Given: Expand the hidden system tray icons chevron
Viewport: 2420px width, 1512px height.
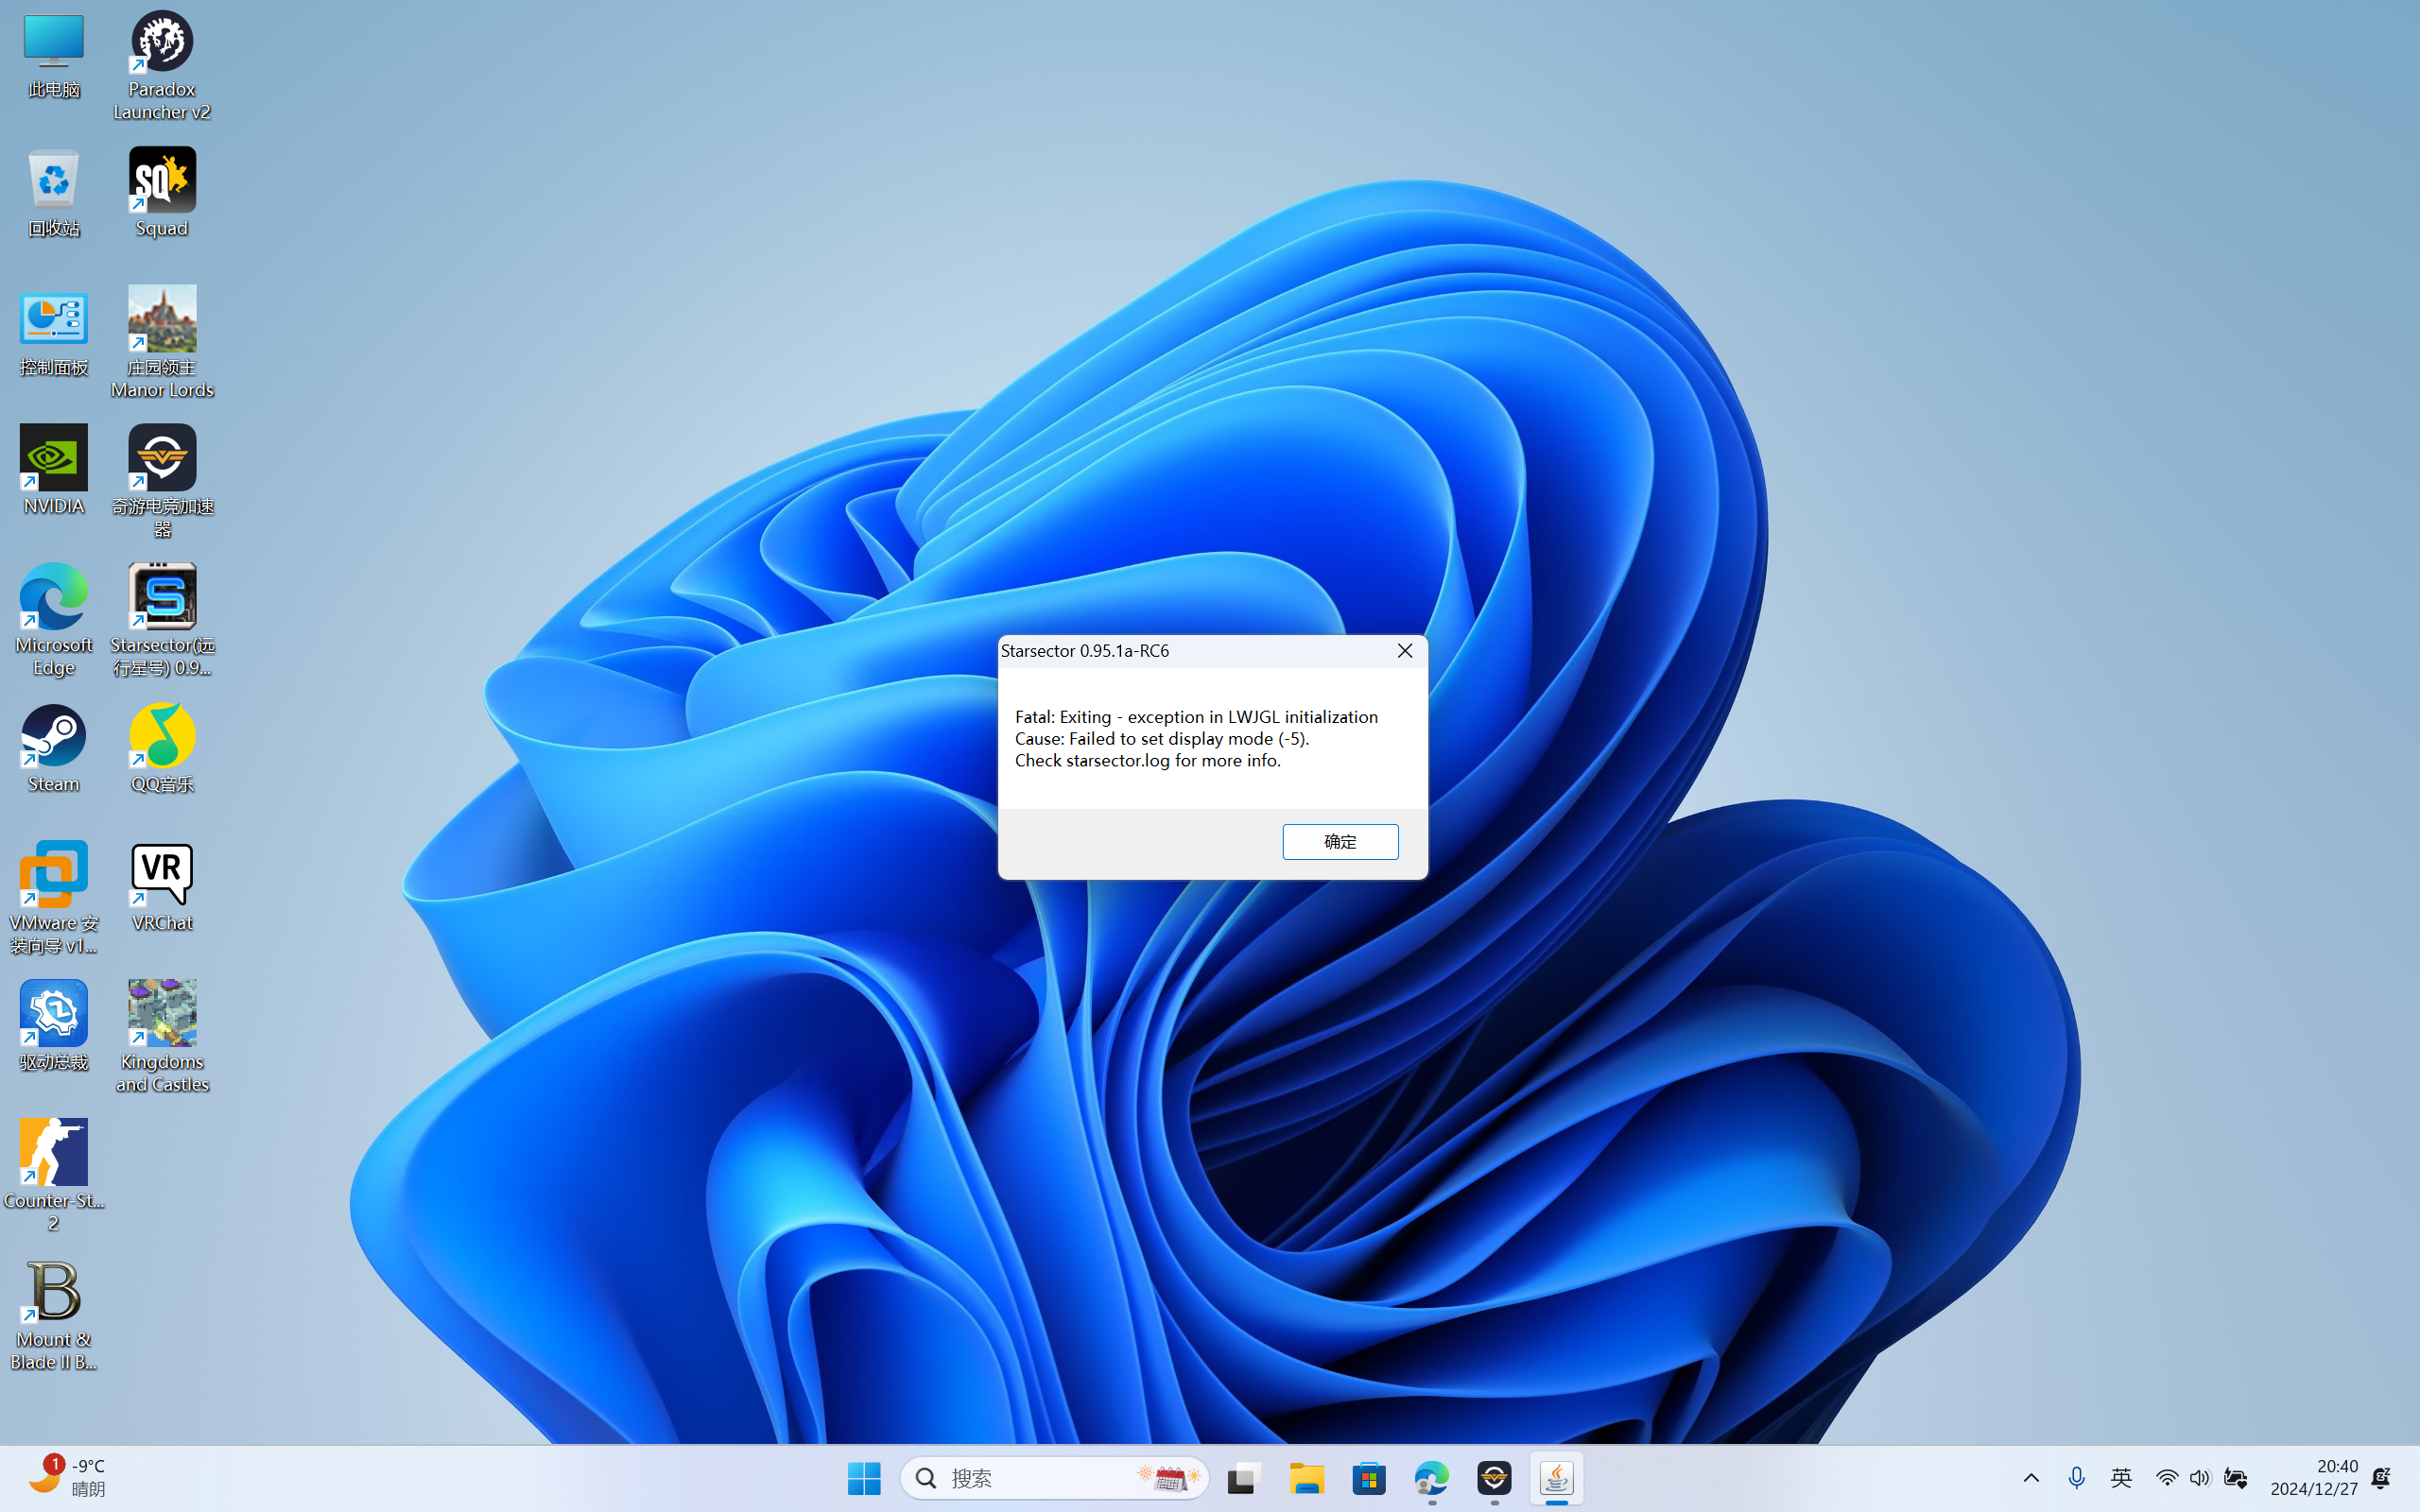Looking at the screenshot, I should point(2031,1478).
